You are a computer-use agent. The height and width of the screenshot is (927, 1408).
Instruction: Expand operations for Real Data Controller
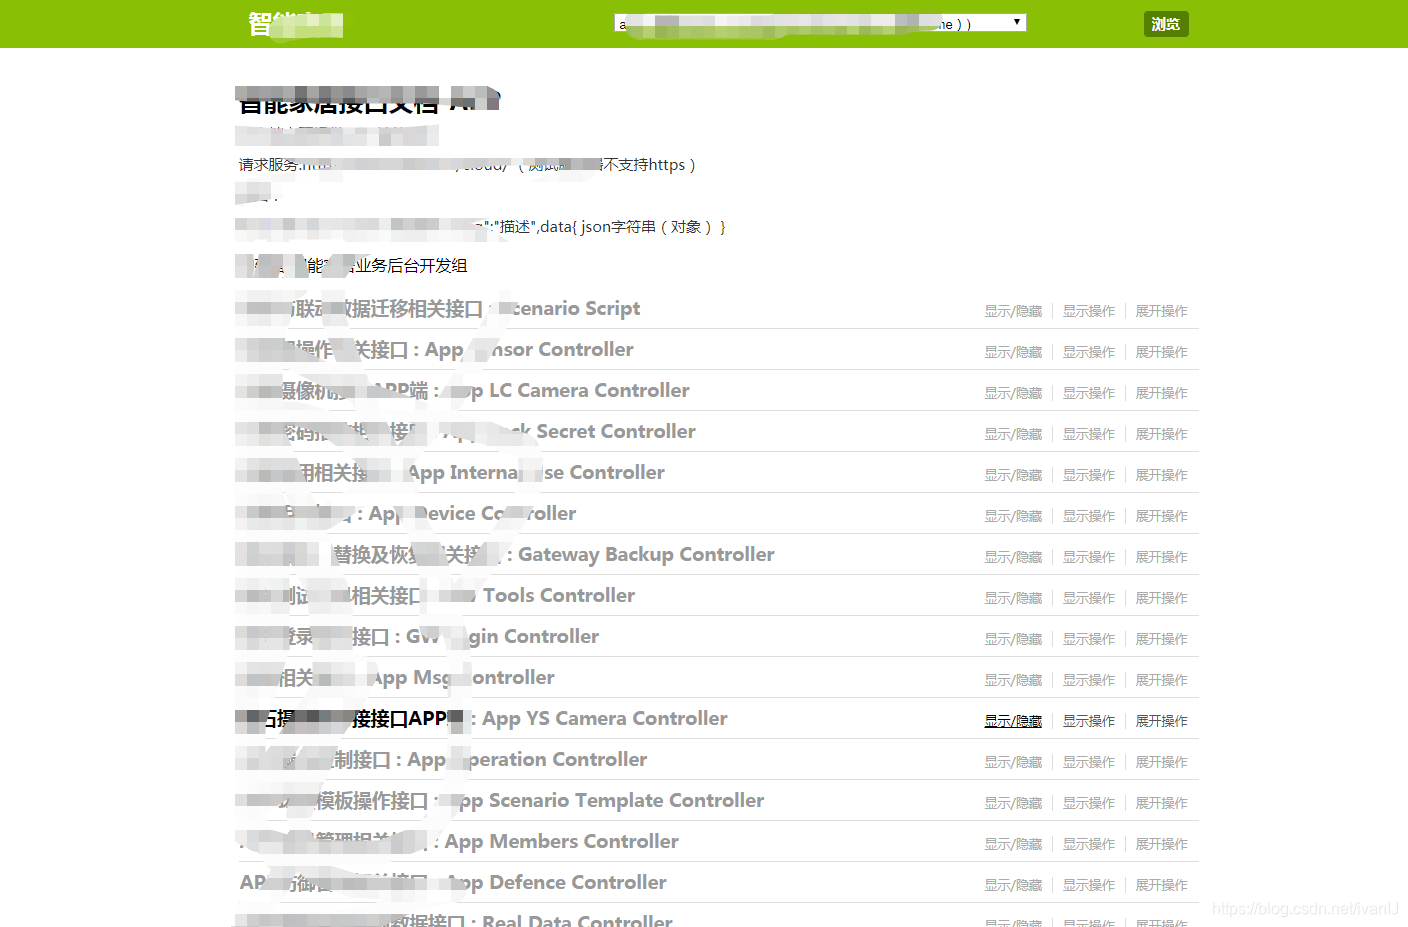pyautogui.click(x=1161, y=920)
